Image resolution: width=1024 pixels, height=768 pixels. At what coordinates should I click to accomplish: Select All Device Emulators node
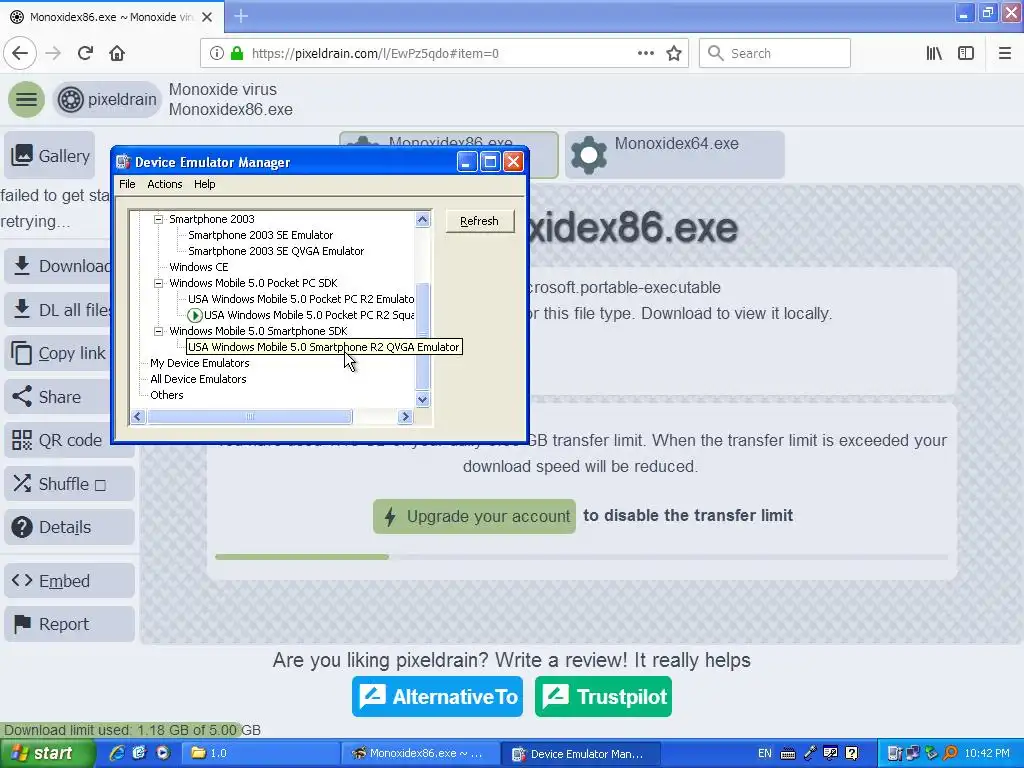pos(199,379)
